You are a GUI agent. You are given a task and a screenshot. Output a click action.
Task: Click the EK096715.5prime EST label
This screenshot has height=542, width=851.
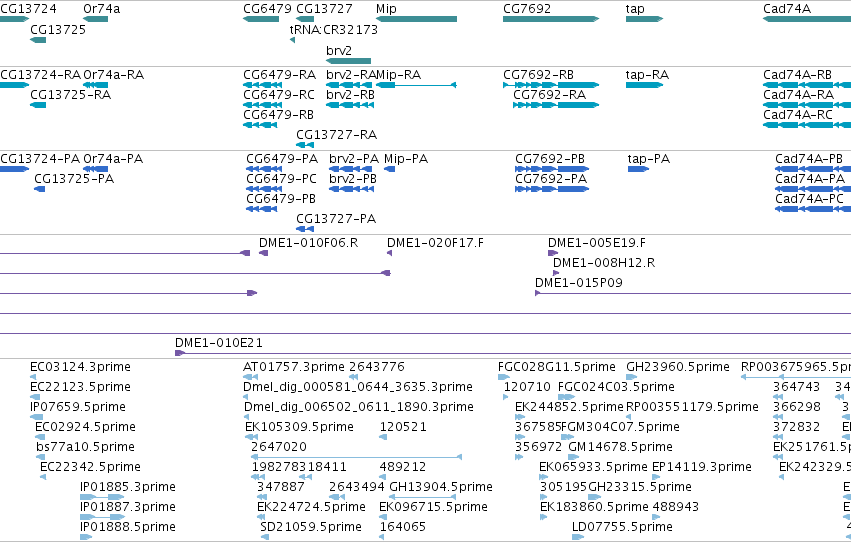(433, 507)
